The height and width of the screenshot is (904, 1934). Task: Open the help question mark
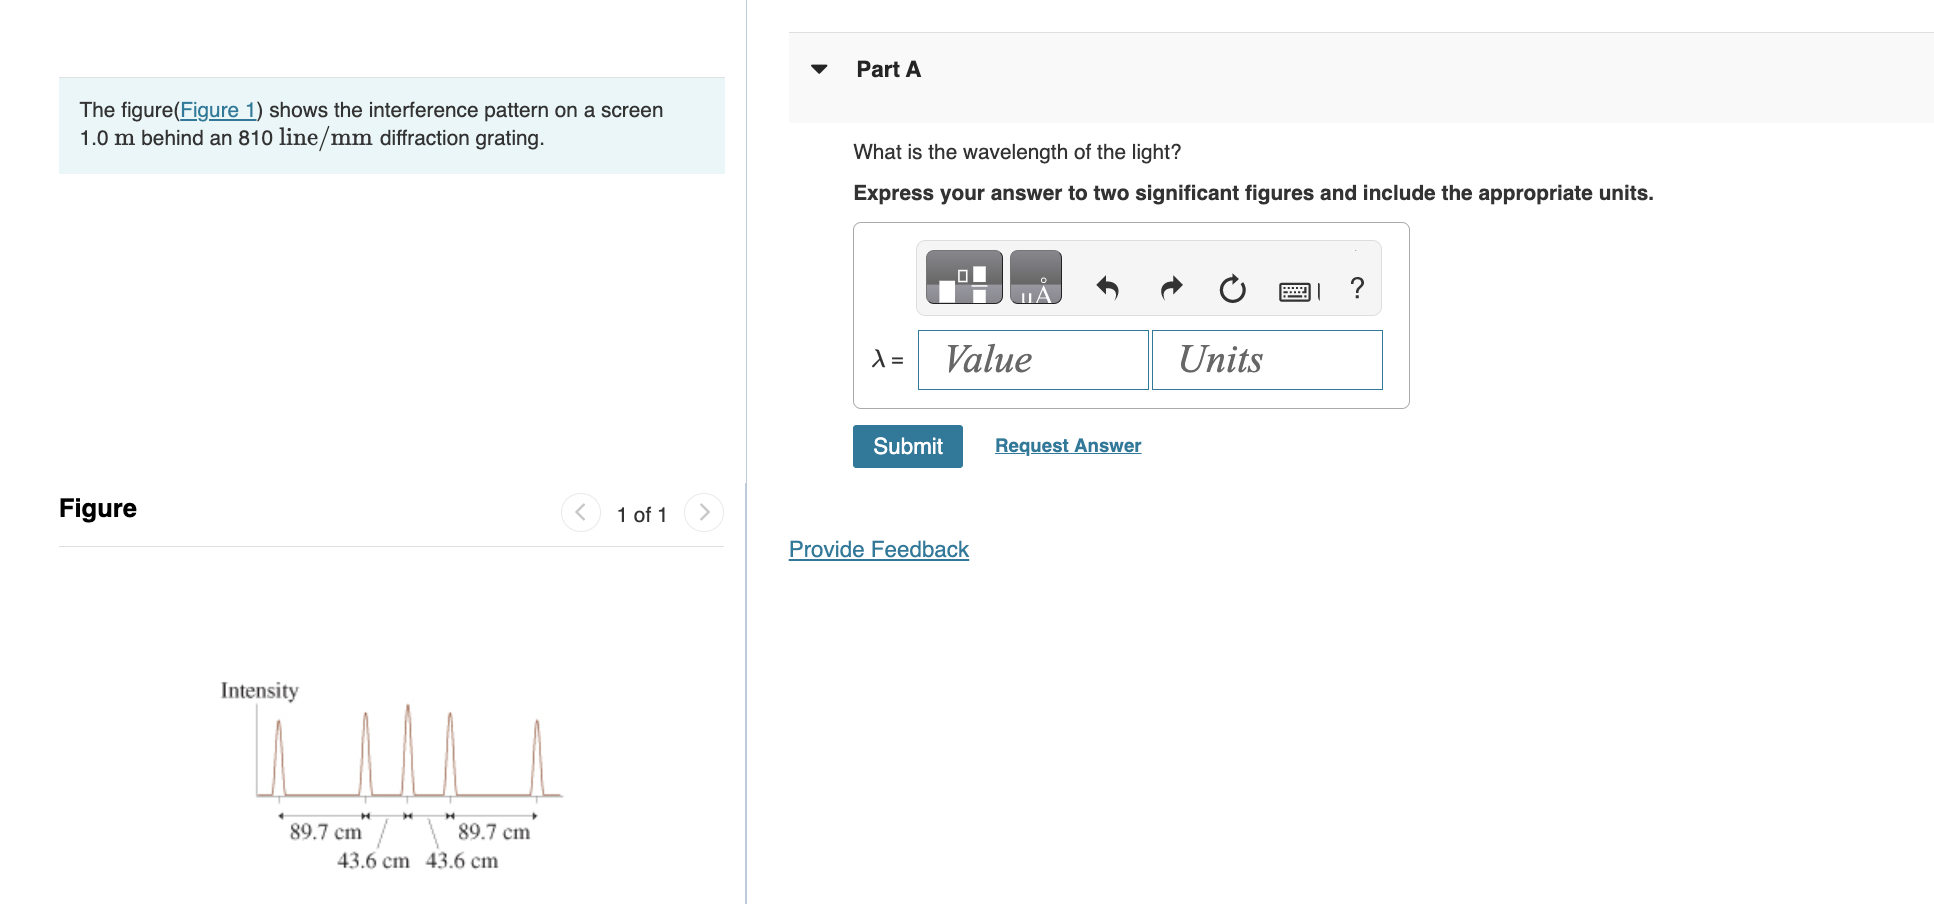(1357, 288)
